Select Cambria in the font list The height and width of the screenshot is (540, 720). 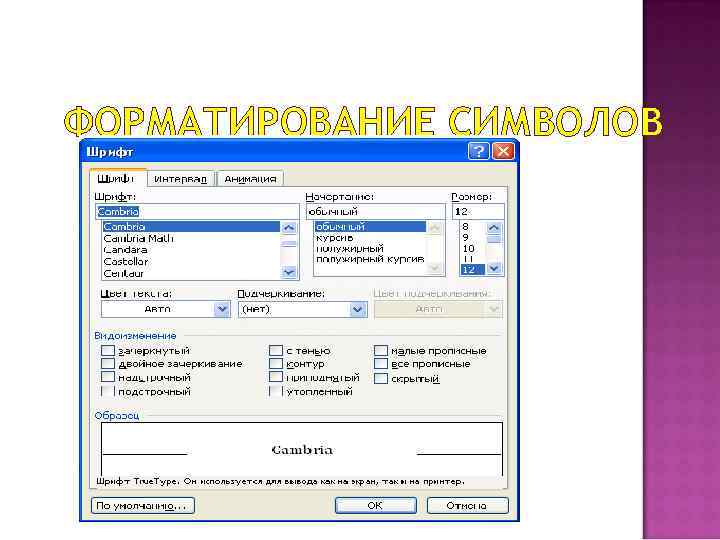tap(191, 227)
